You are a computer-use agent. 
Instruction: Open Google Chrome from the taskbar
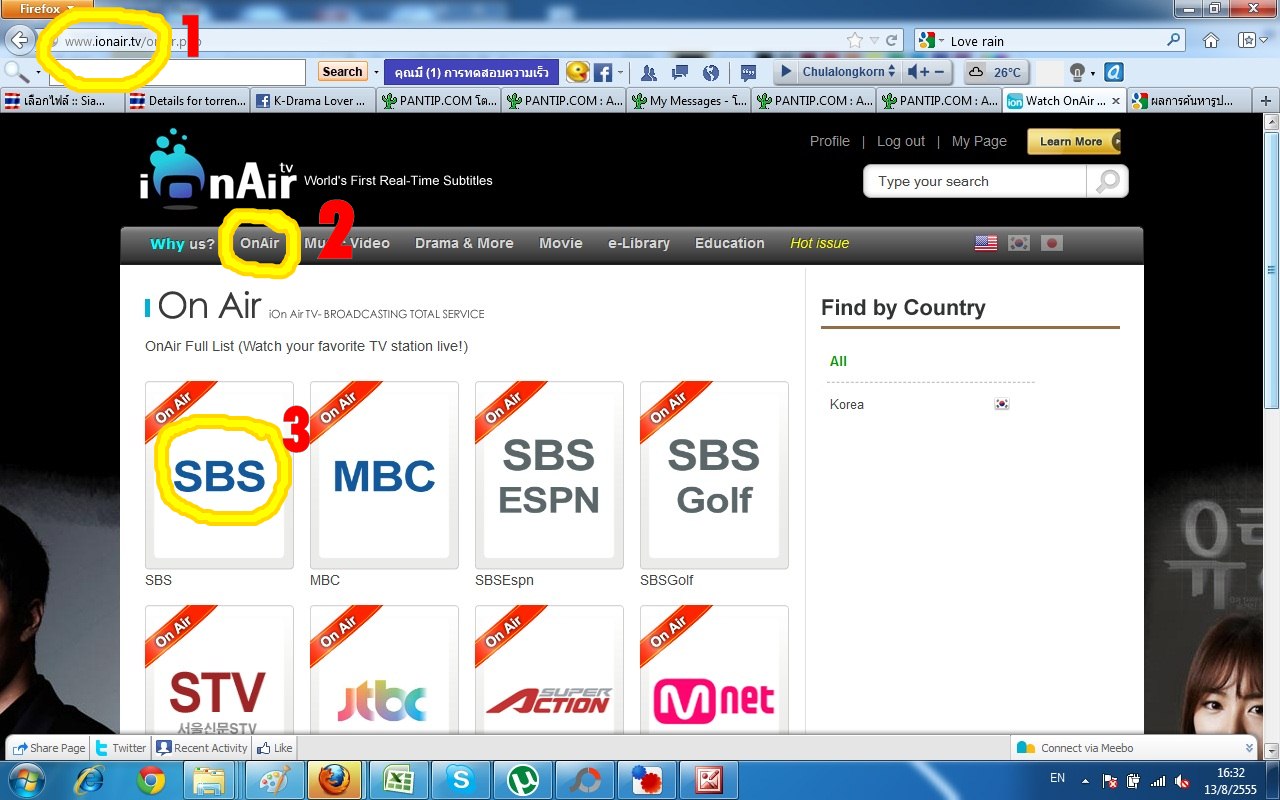(151, 779)
